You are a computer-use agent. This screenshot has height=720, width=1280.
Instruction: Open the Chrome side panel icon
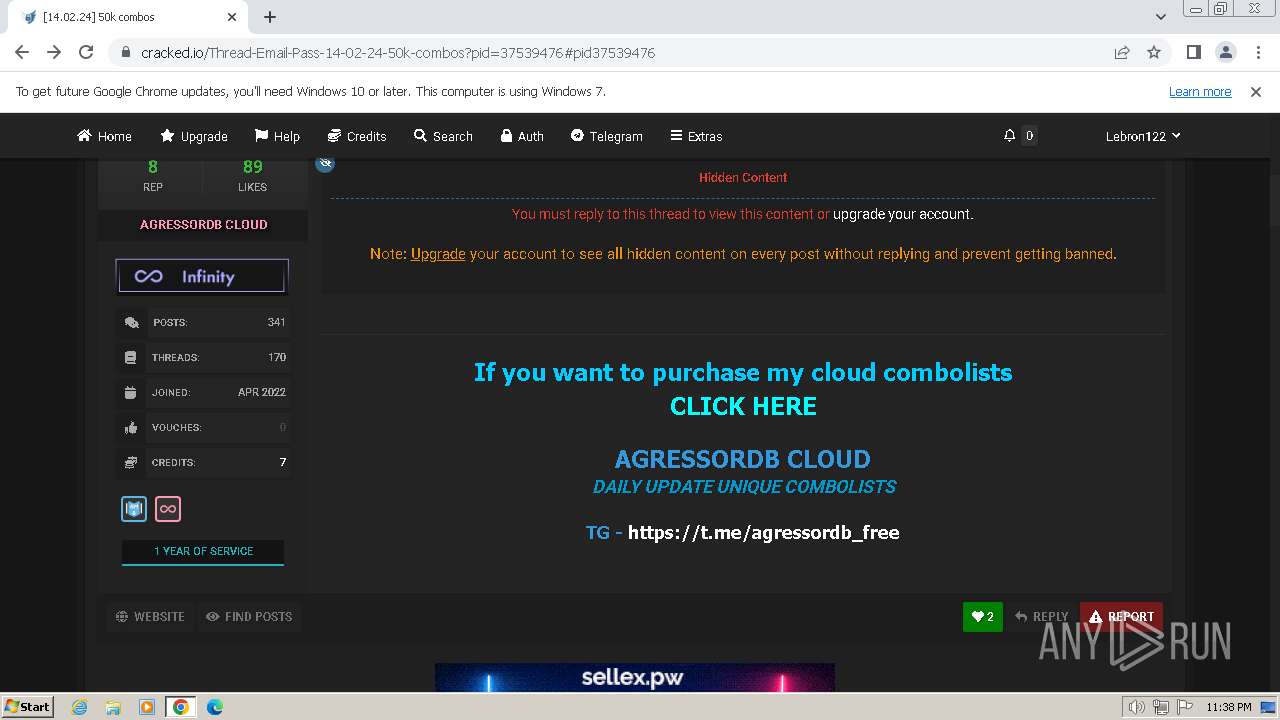coord(1193,52)
